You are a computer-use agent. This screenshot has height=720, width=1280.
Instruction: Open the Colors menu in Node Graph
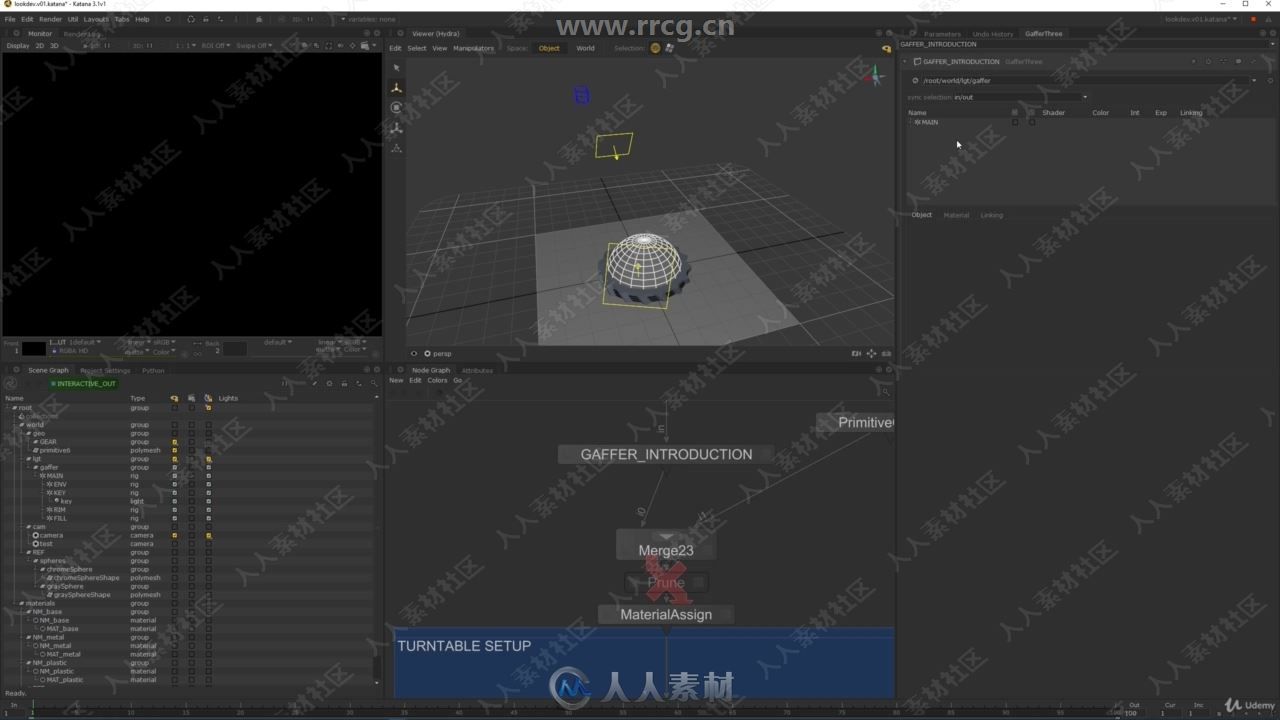coord(437,380)
